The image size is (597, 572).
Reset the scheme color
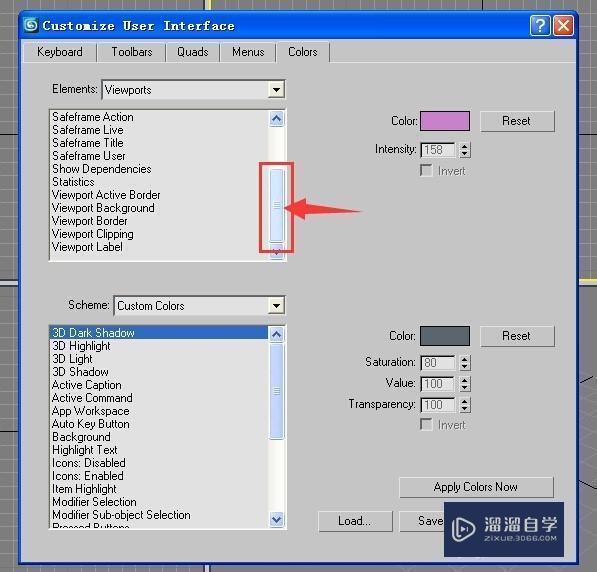point(517,336)
